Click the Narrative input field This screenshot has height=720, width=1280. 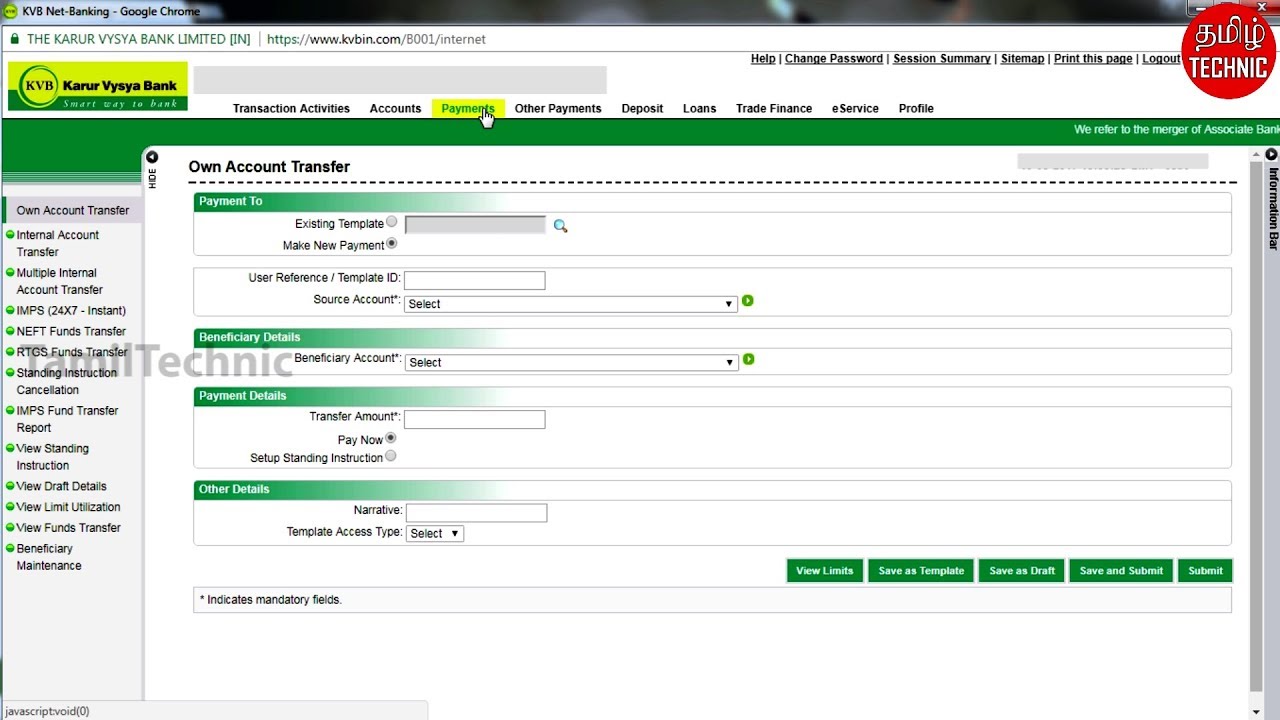476,513
